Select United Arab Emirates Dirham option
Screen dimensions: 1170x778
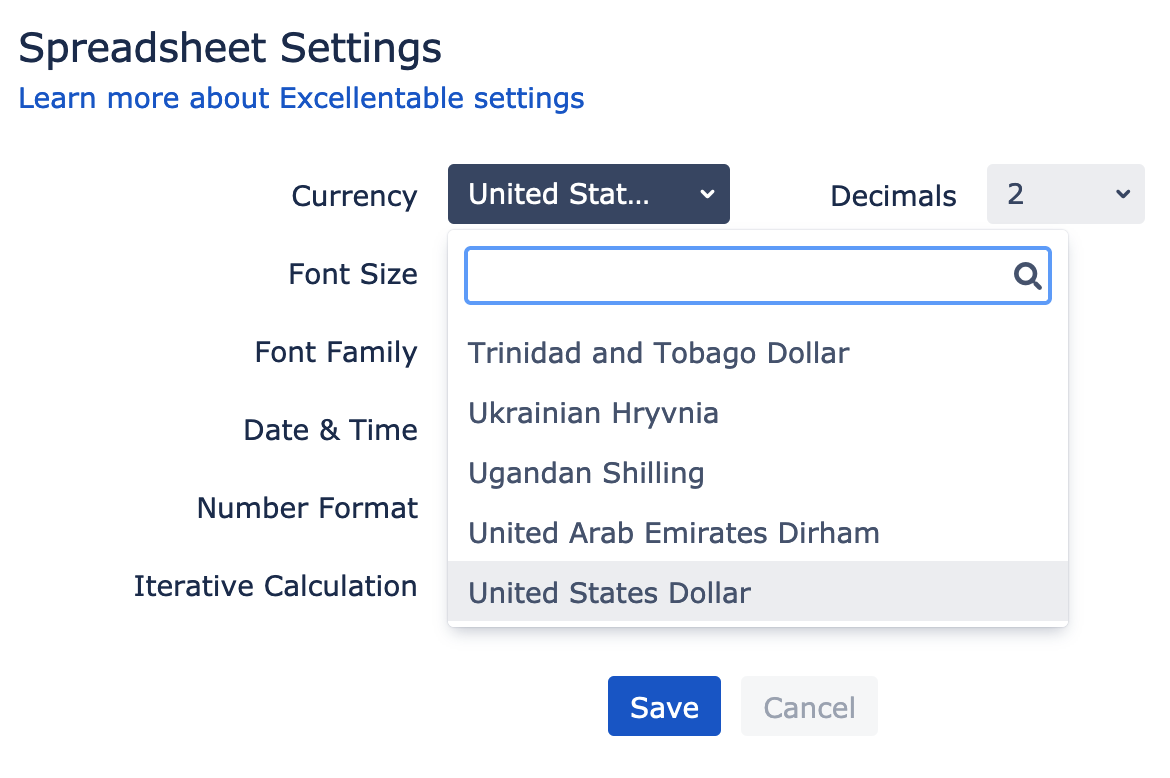[x=758, y=533]
